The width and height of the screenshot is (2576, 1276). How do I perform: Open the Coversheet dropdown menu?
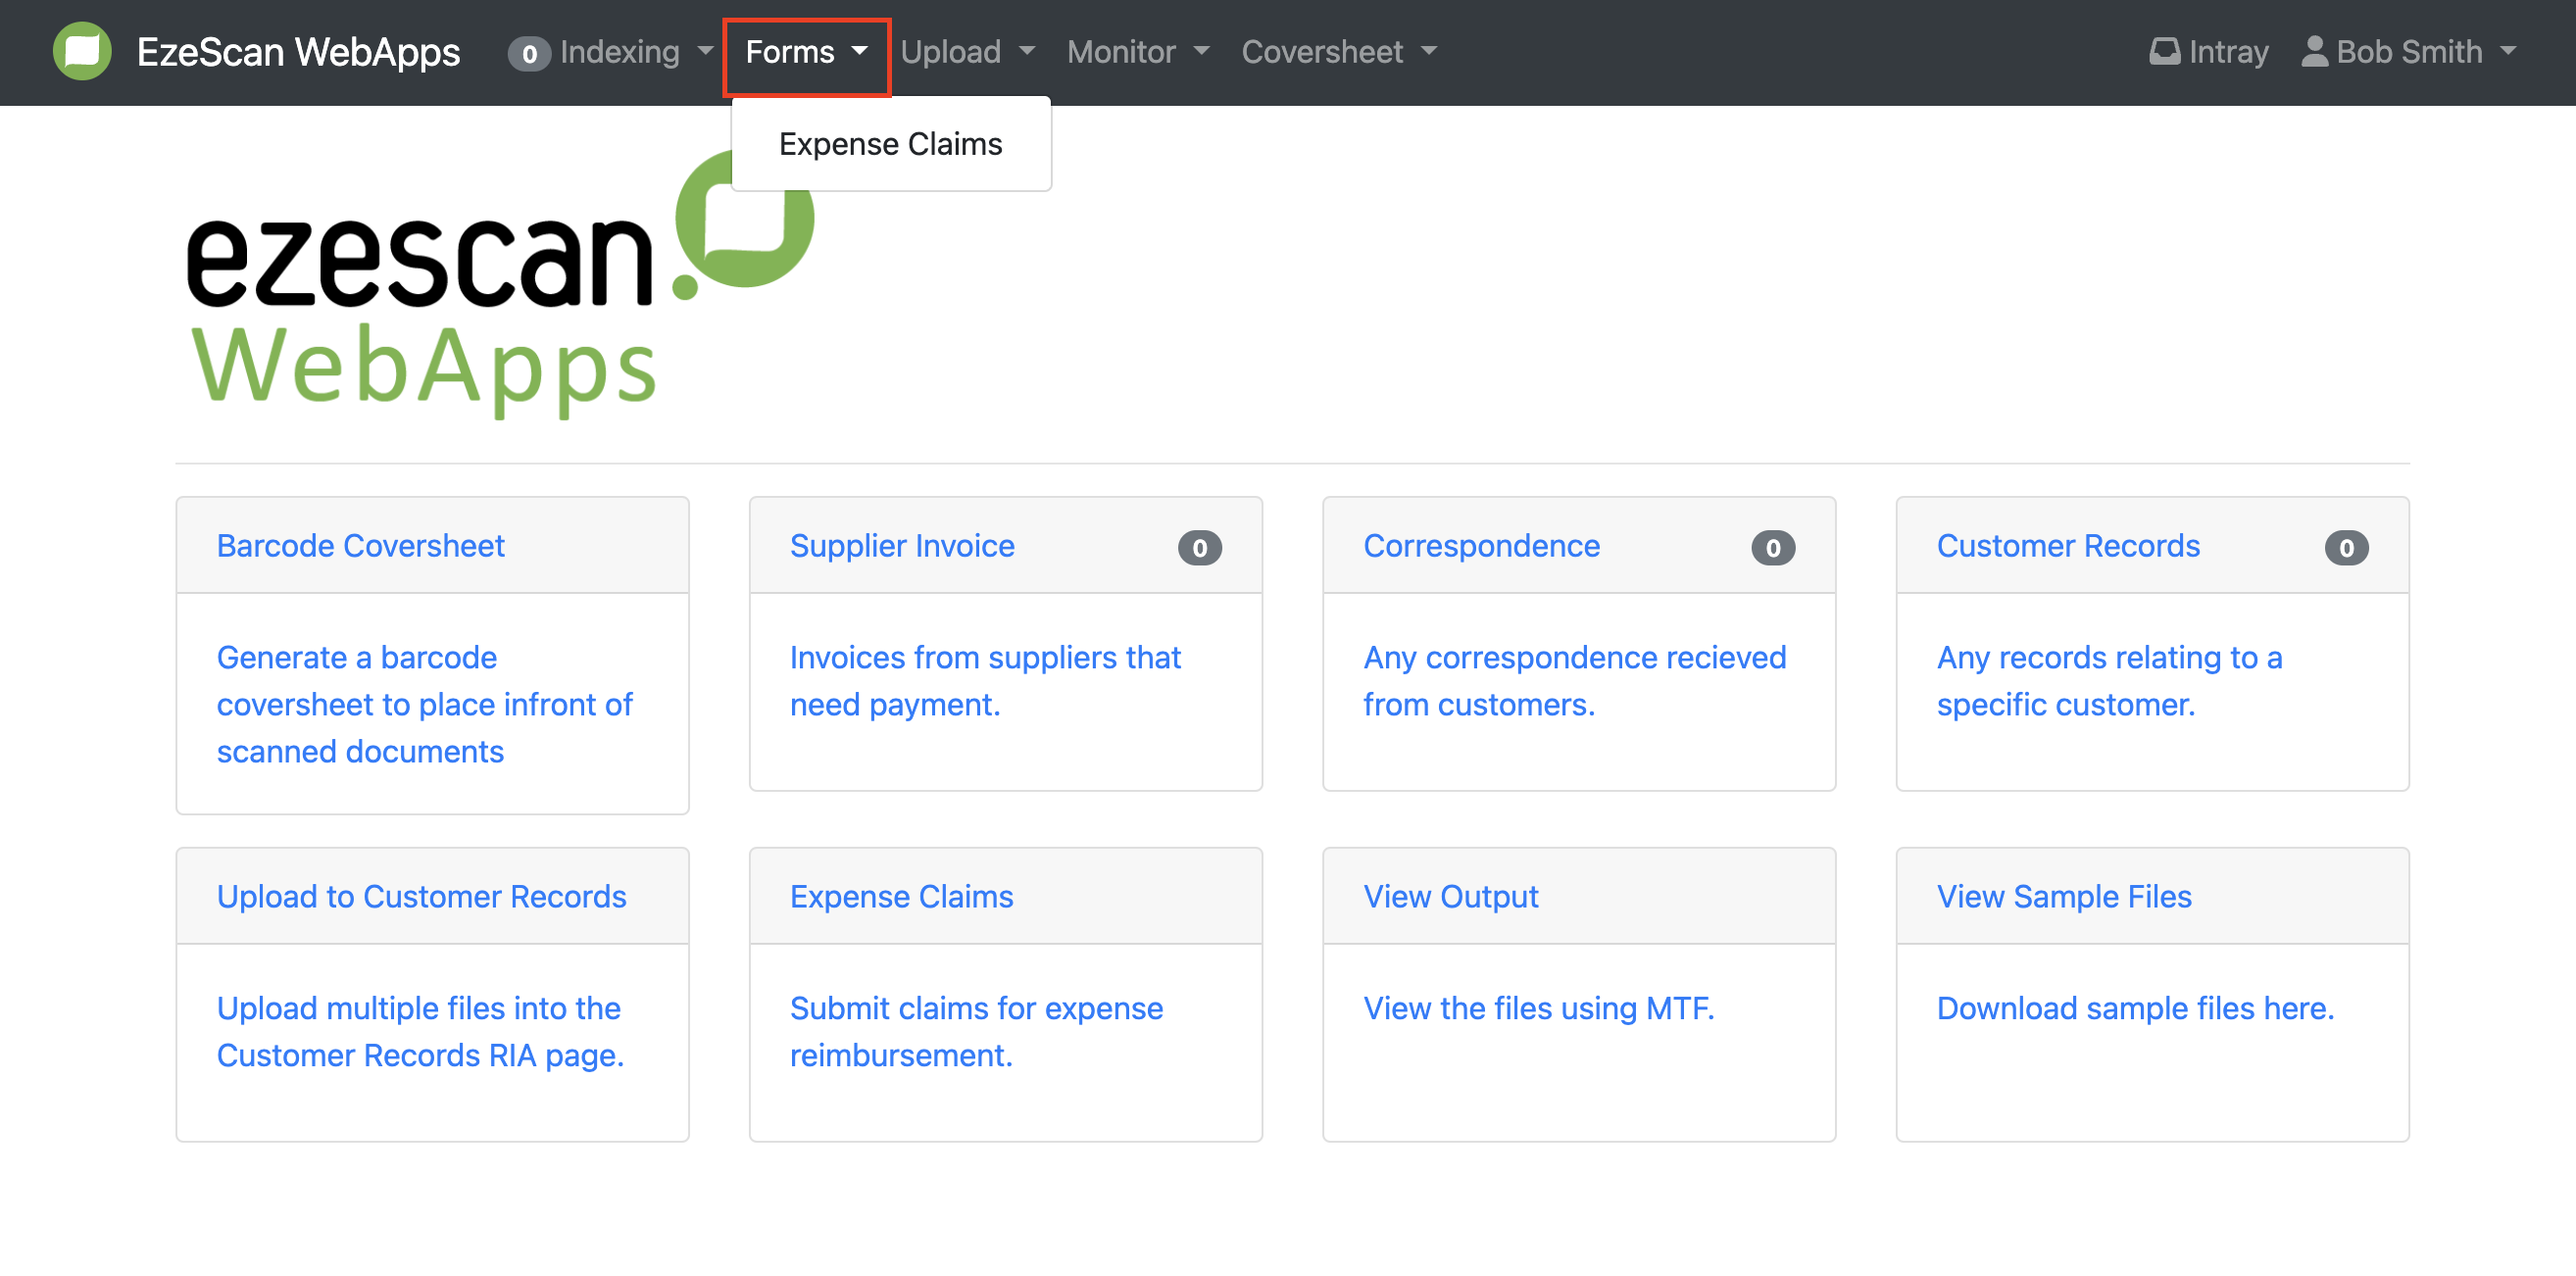point(1338,51)
